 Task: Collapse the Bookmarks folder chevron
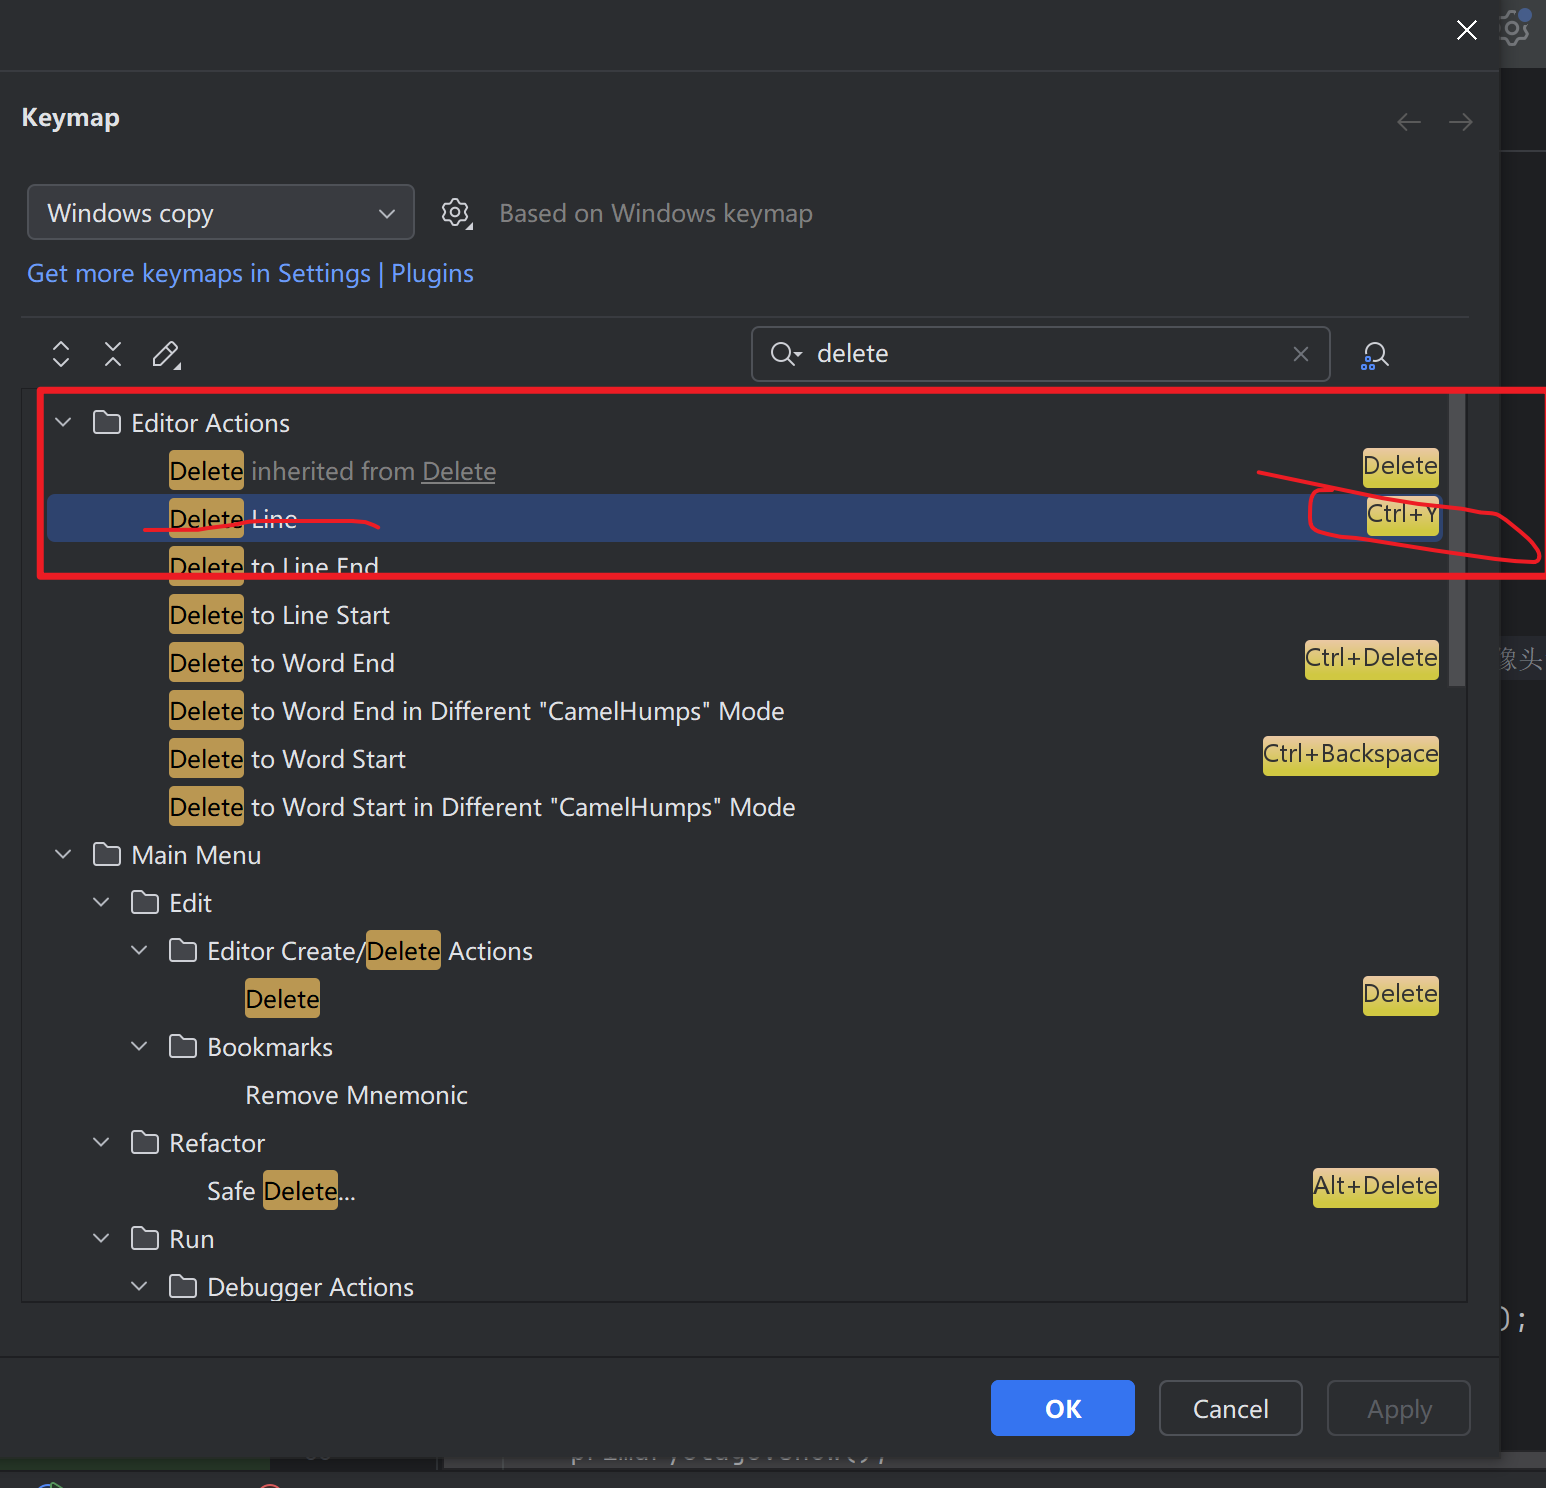point(140,1046)
